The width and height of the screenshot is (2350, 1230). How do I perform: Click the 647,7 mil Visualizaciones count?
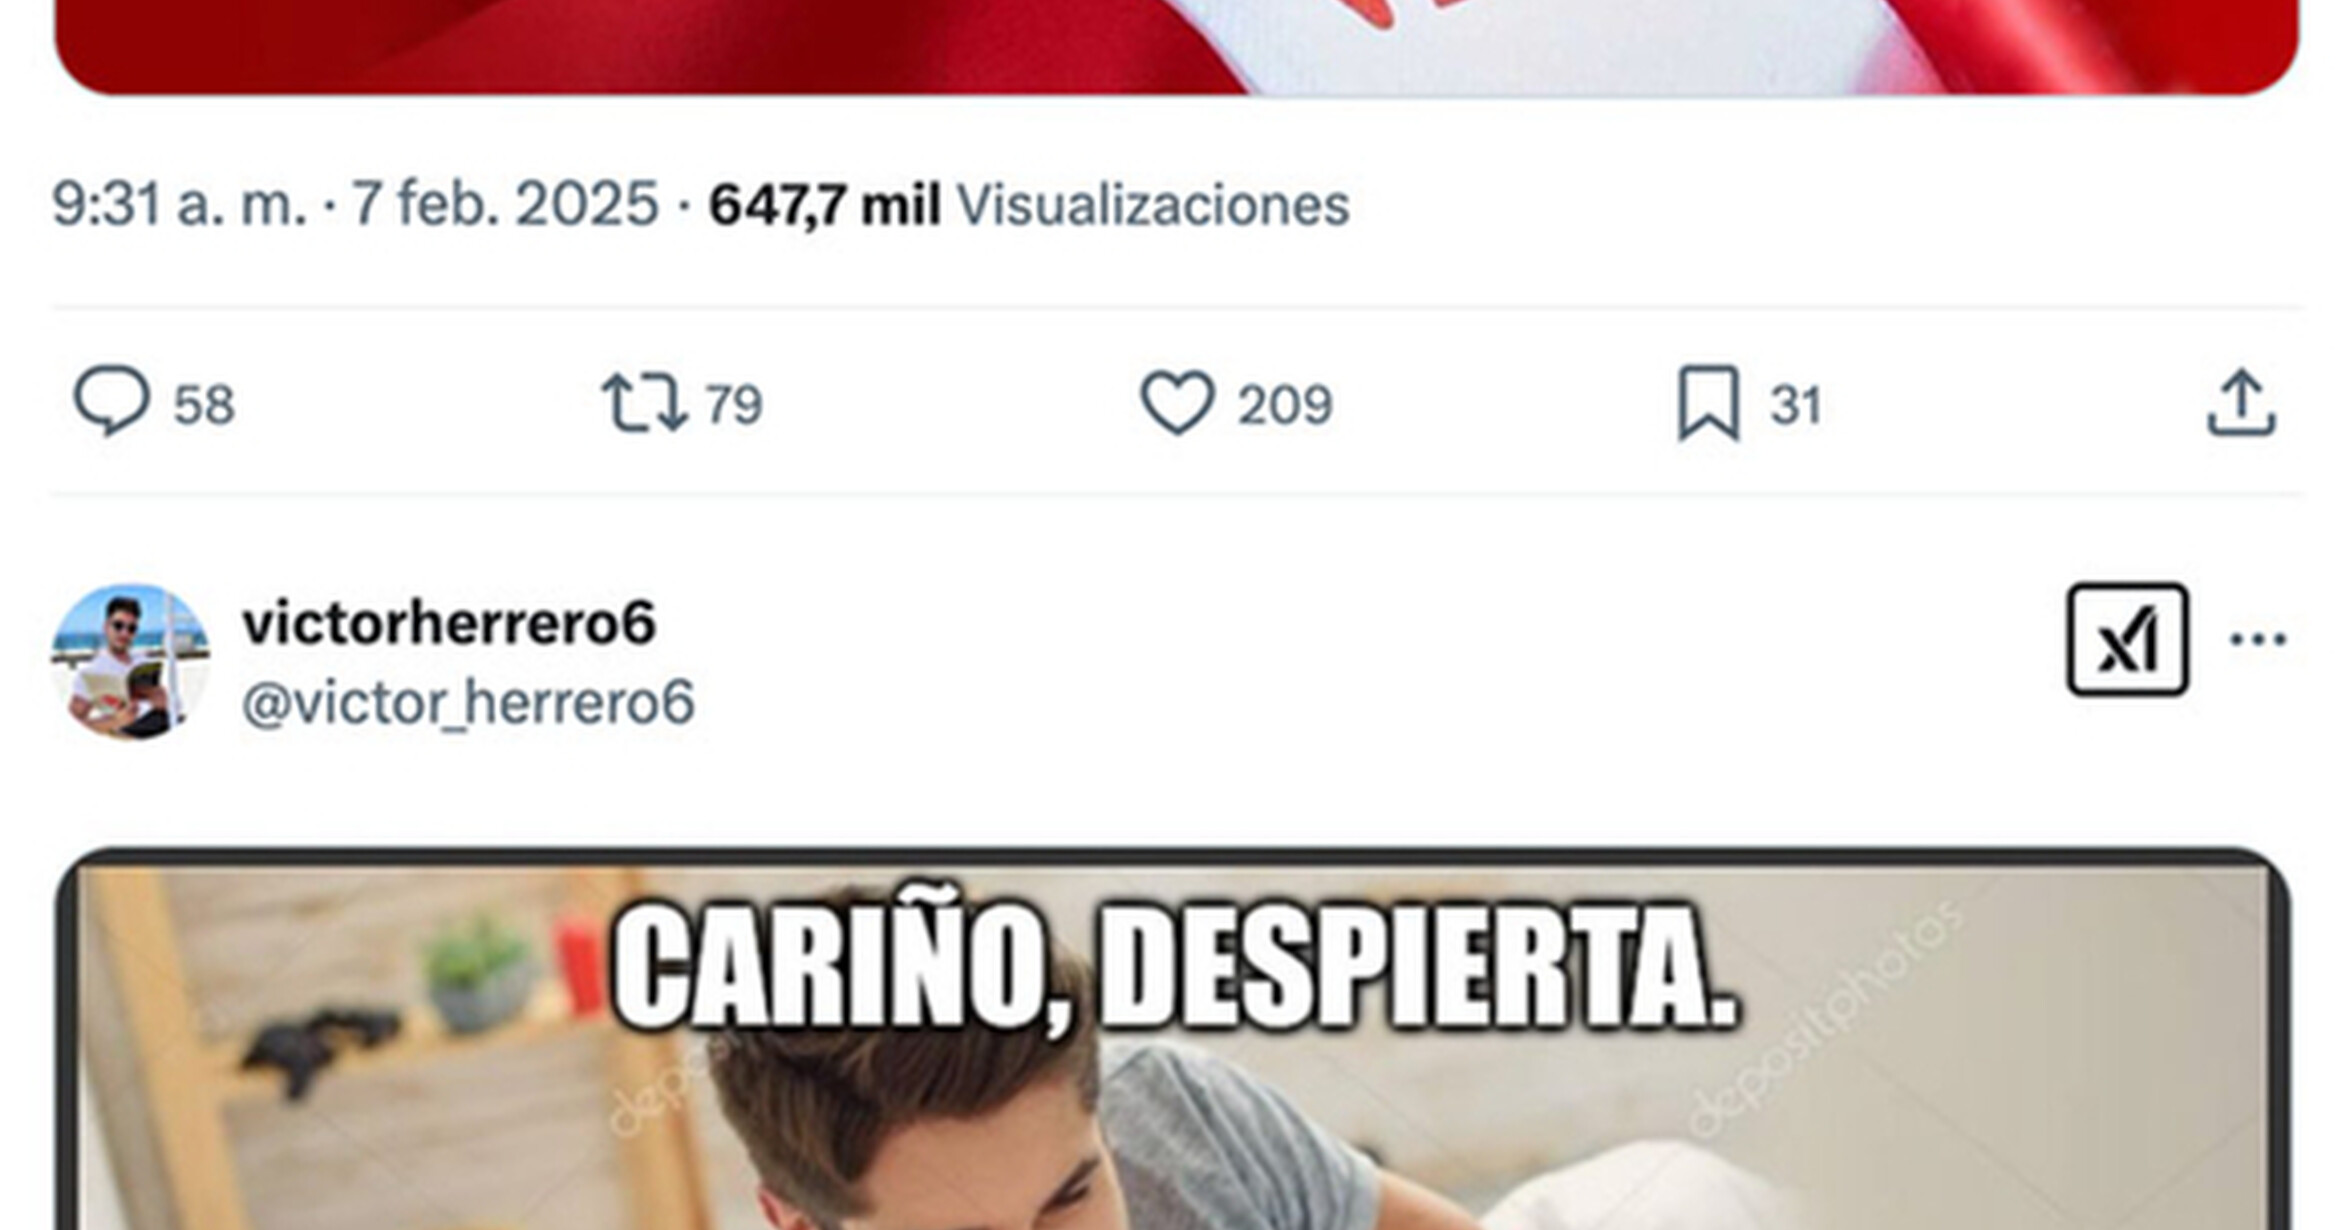point(1029,205)
